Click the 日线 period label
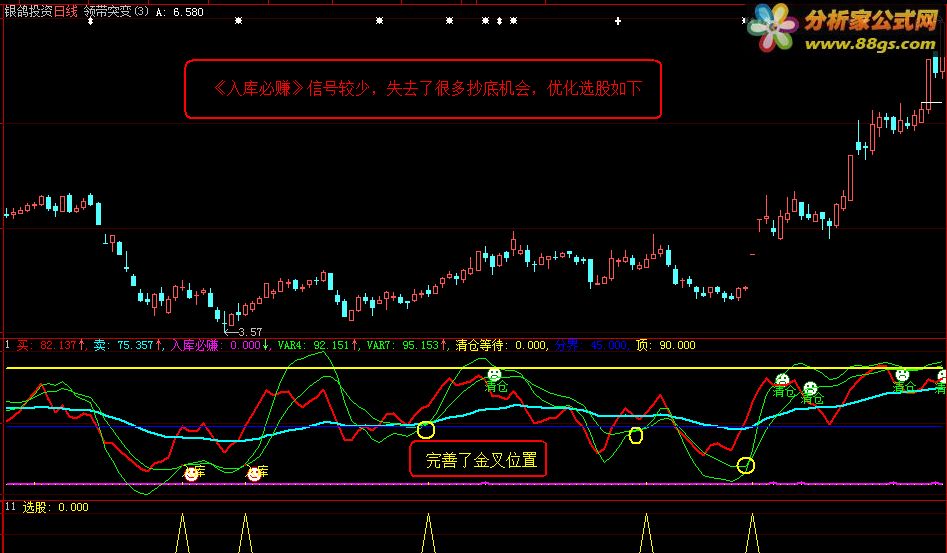 click(66, 11)
